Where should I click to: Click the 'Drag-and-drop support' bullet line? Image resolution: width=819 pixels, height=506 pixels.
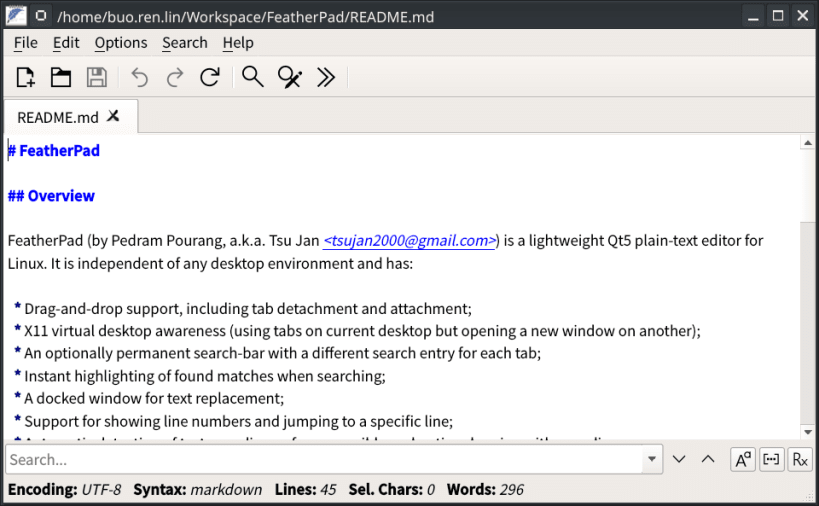pyautogui.click(x=243, y=309)
